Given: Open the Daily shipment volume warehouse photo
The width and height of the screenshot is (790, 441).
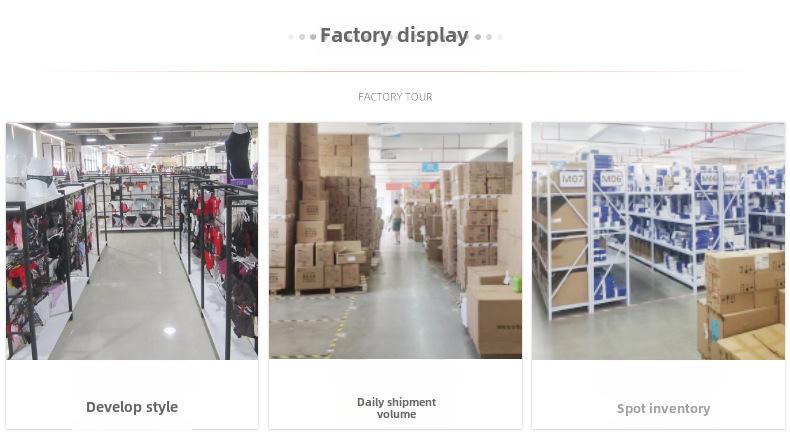Looking at the screenshot, I should (x=396, y=241).
